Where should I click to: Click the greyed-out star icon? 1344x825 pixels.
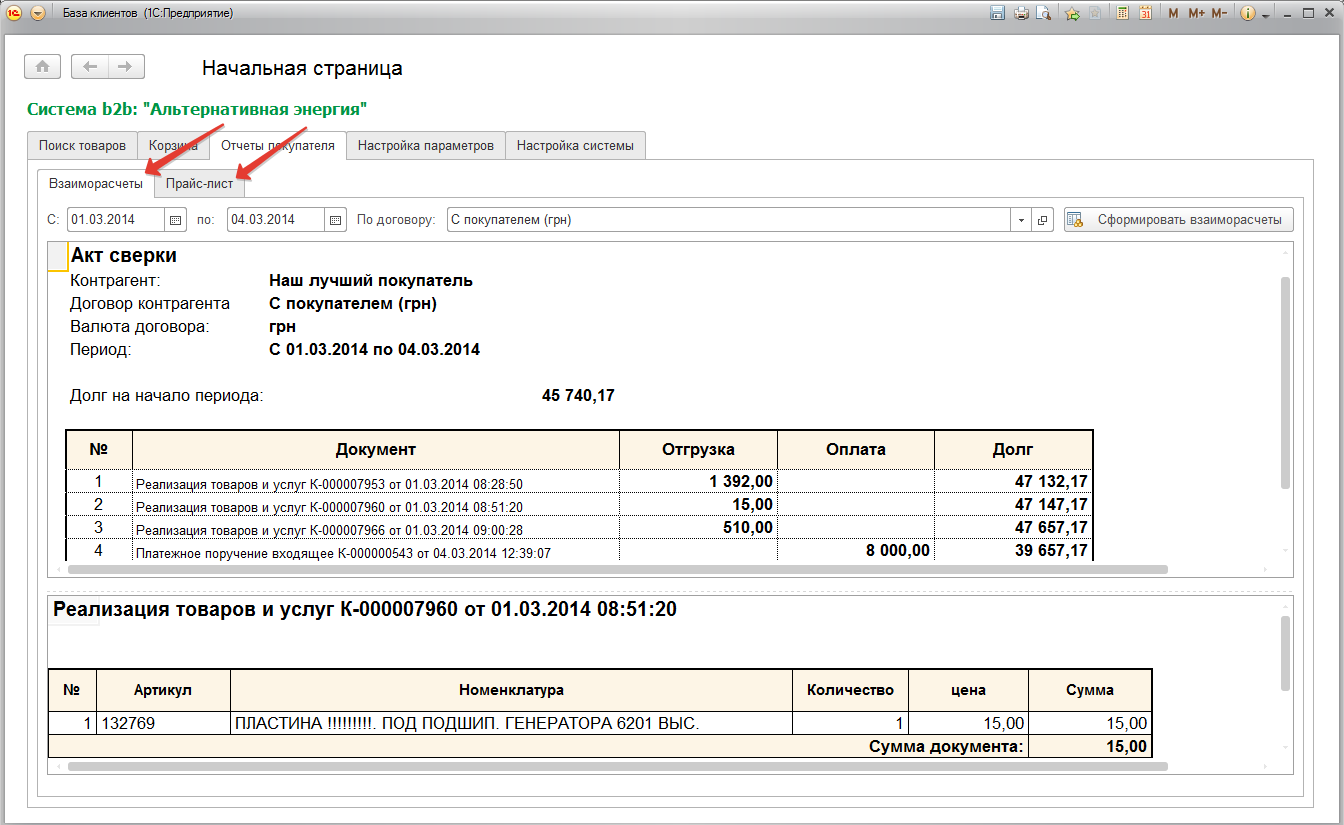tap(1096, 13)
